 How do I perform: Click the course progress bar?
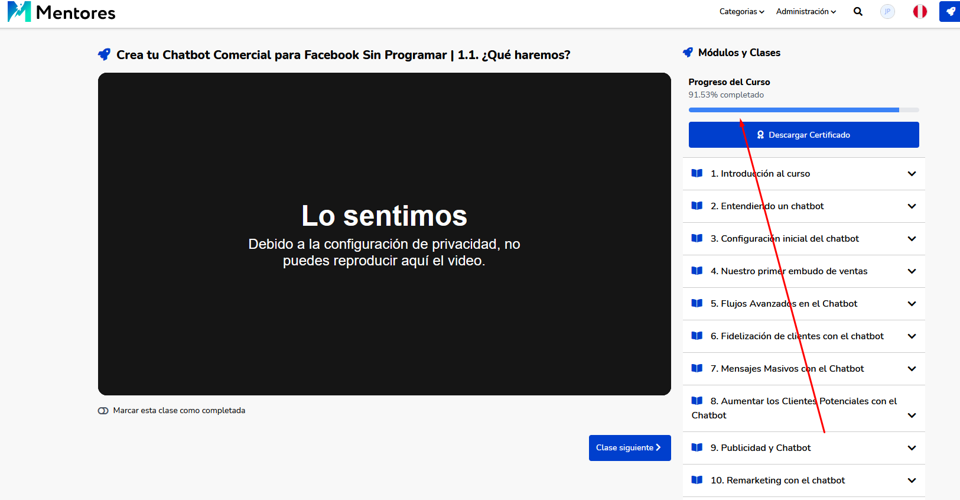click(x=803, y=110)
